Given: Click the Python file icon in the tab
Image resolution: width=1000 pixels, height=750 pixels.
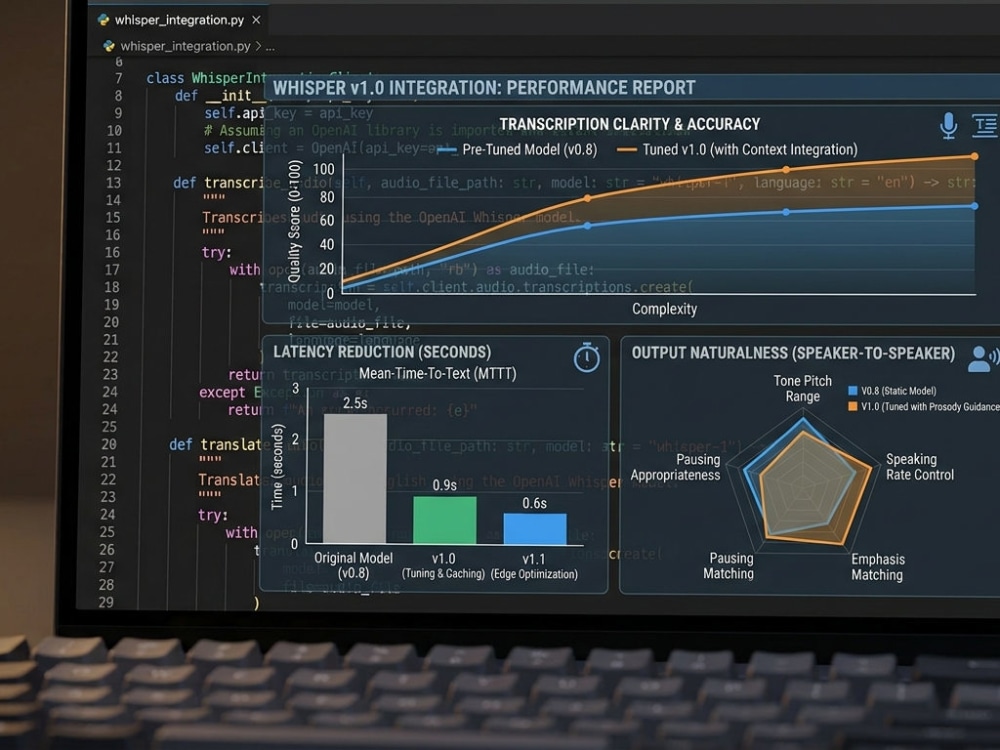Looking at the screenshot, I should (103, 20).
